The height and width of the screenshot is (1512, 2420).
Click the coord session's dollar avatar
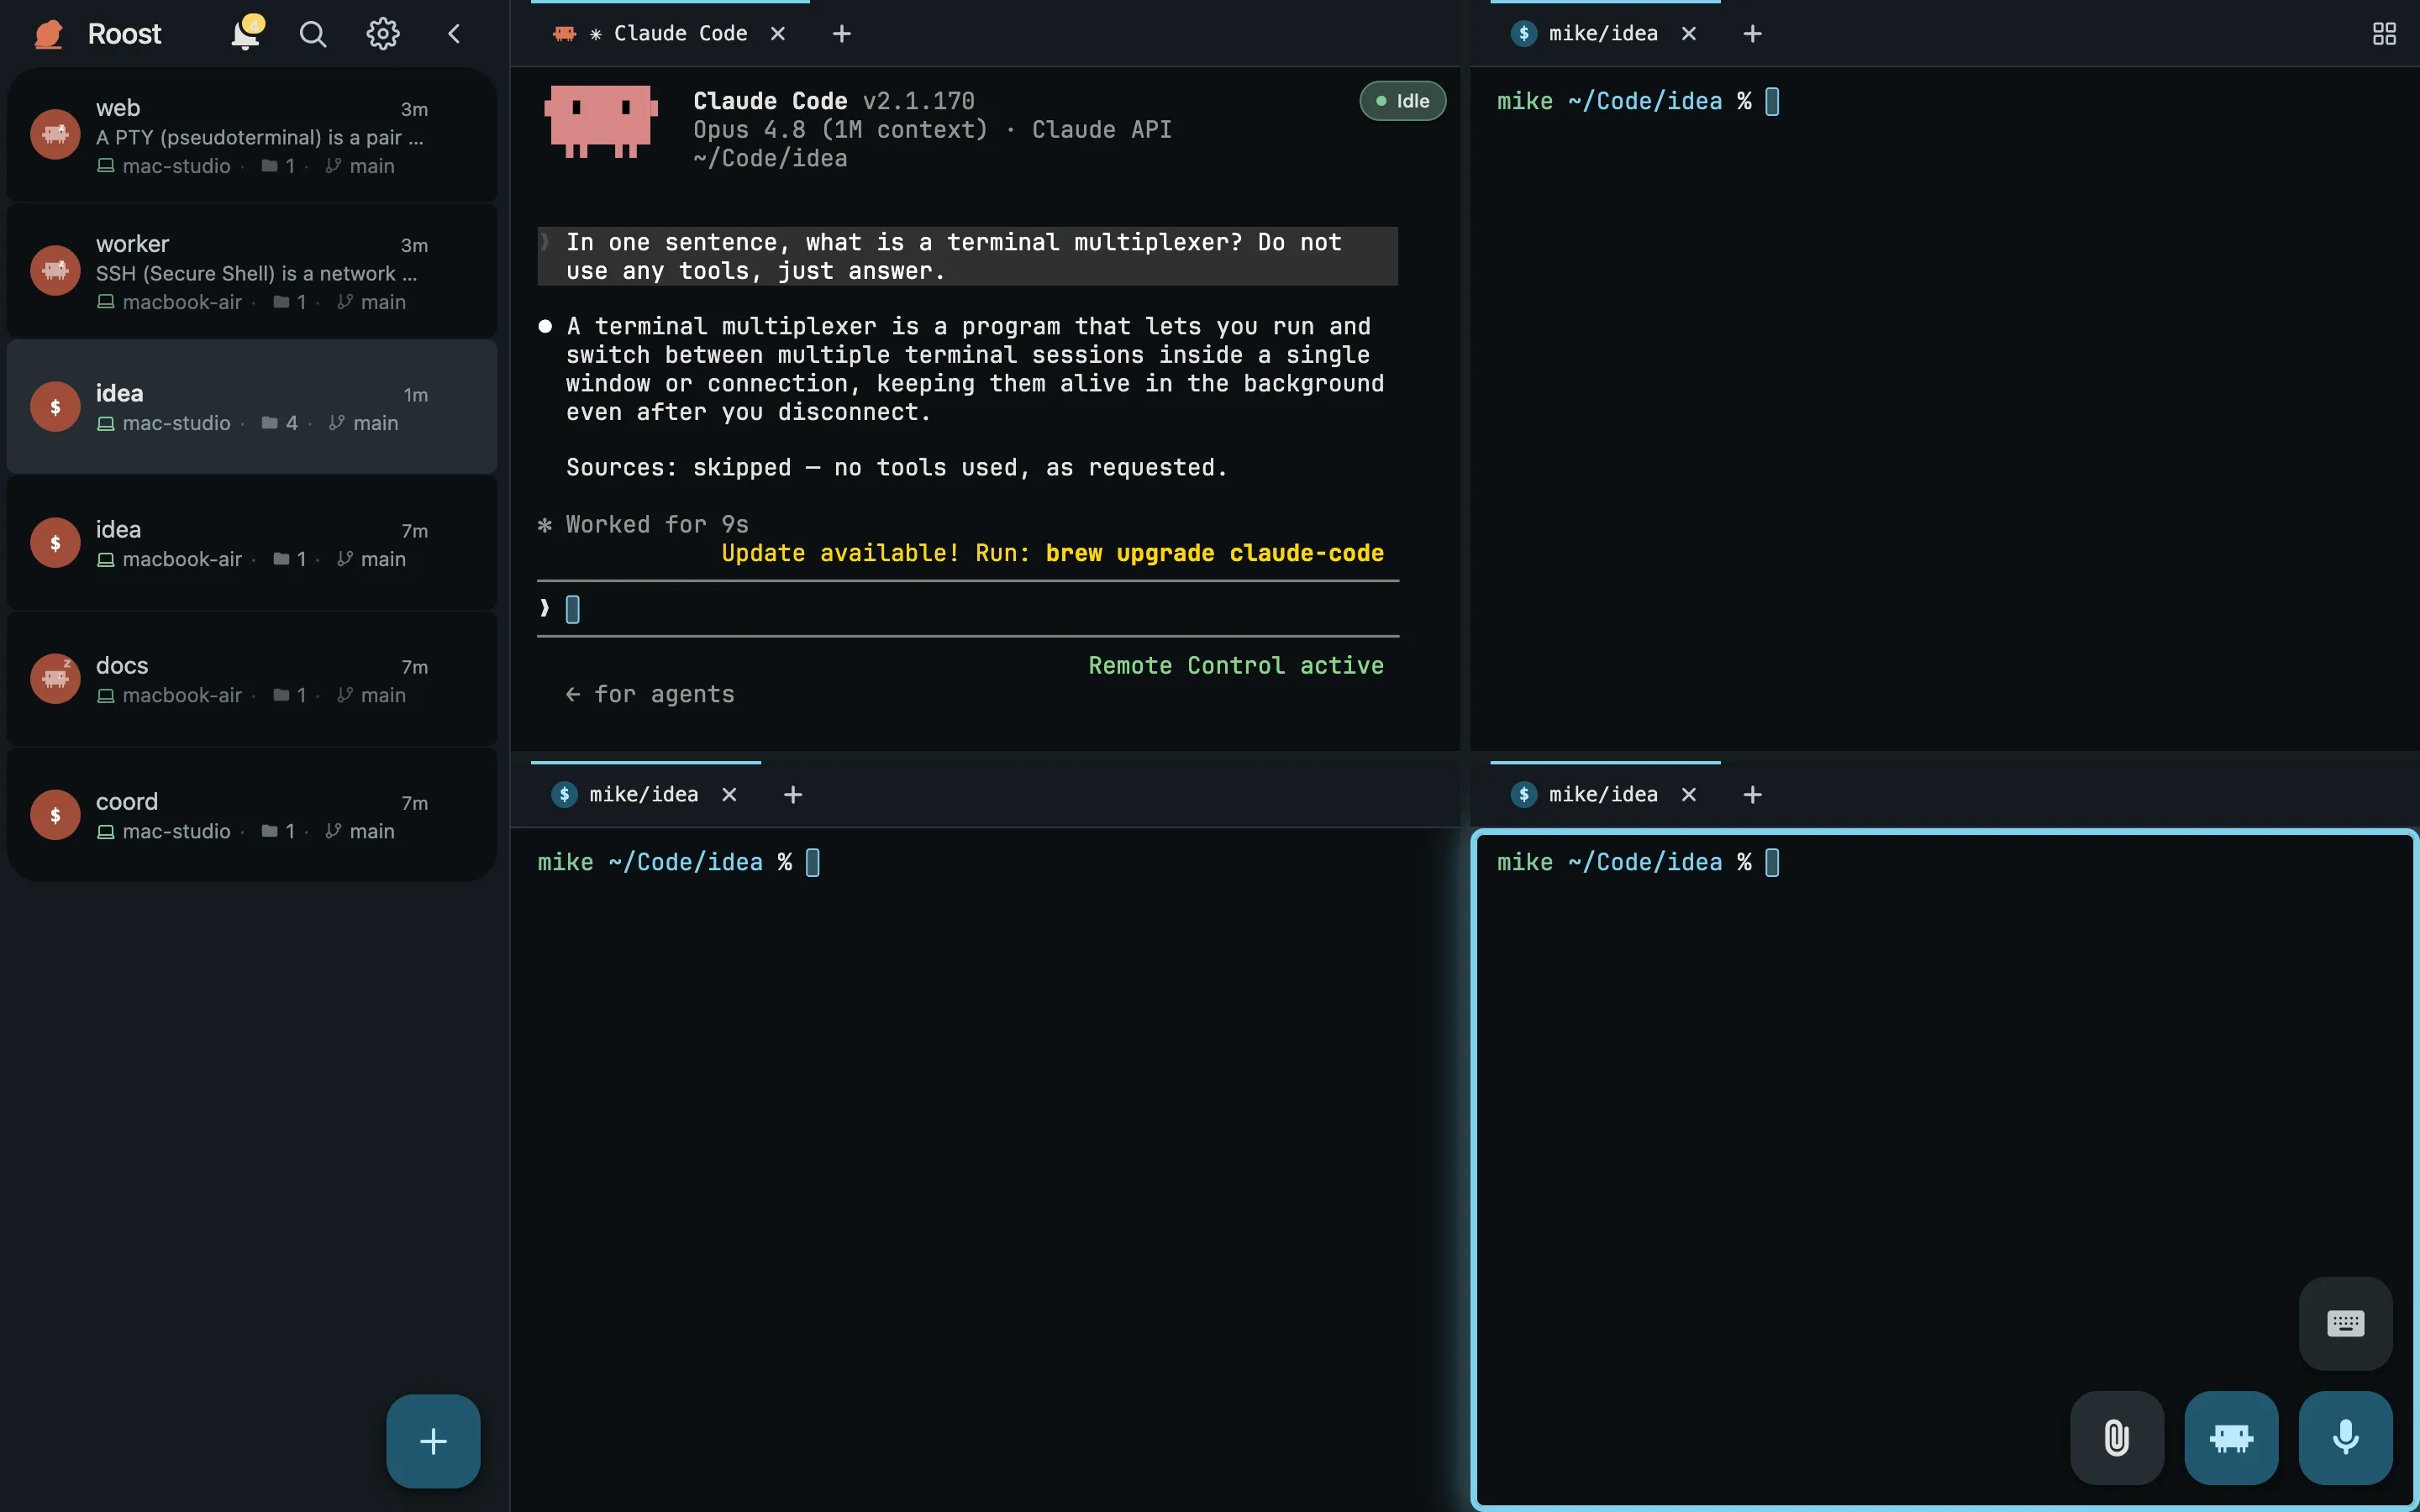[55, 814]
